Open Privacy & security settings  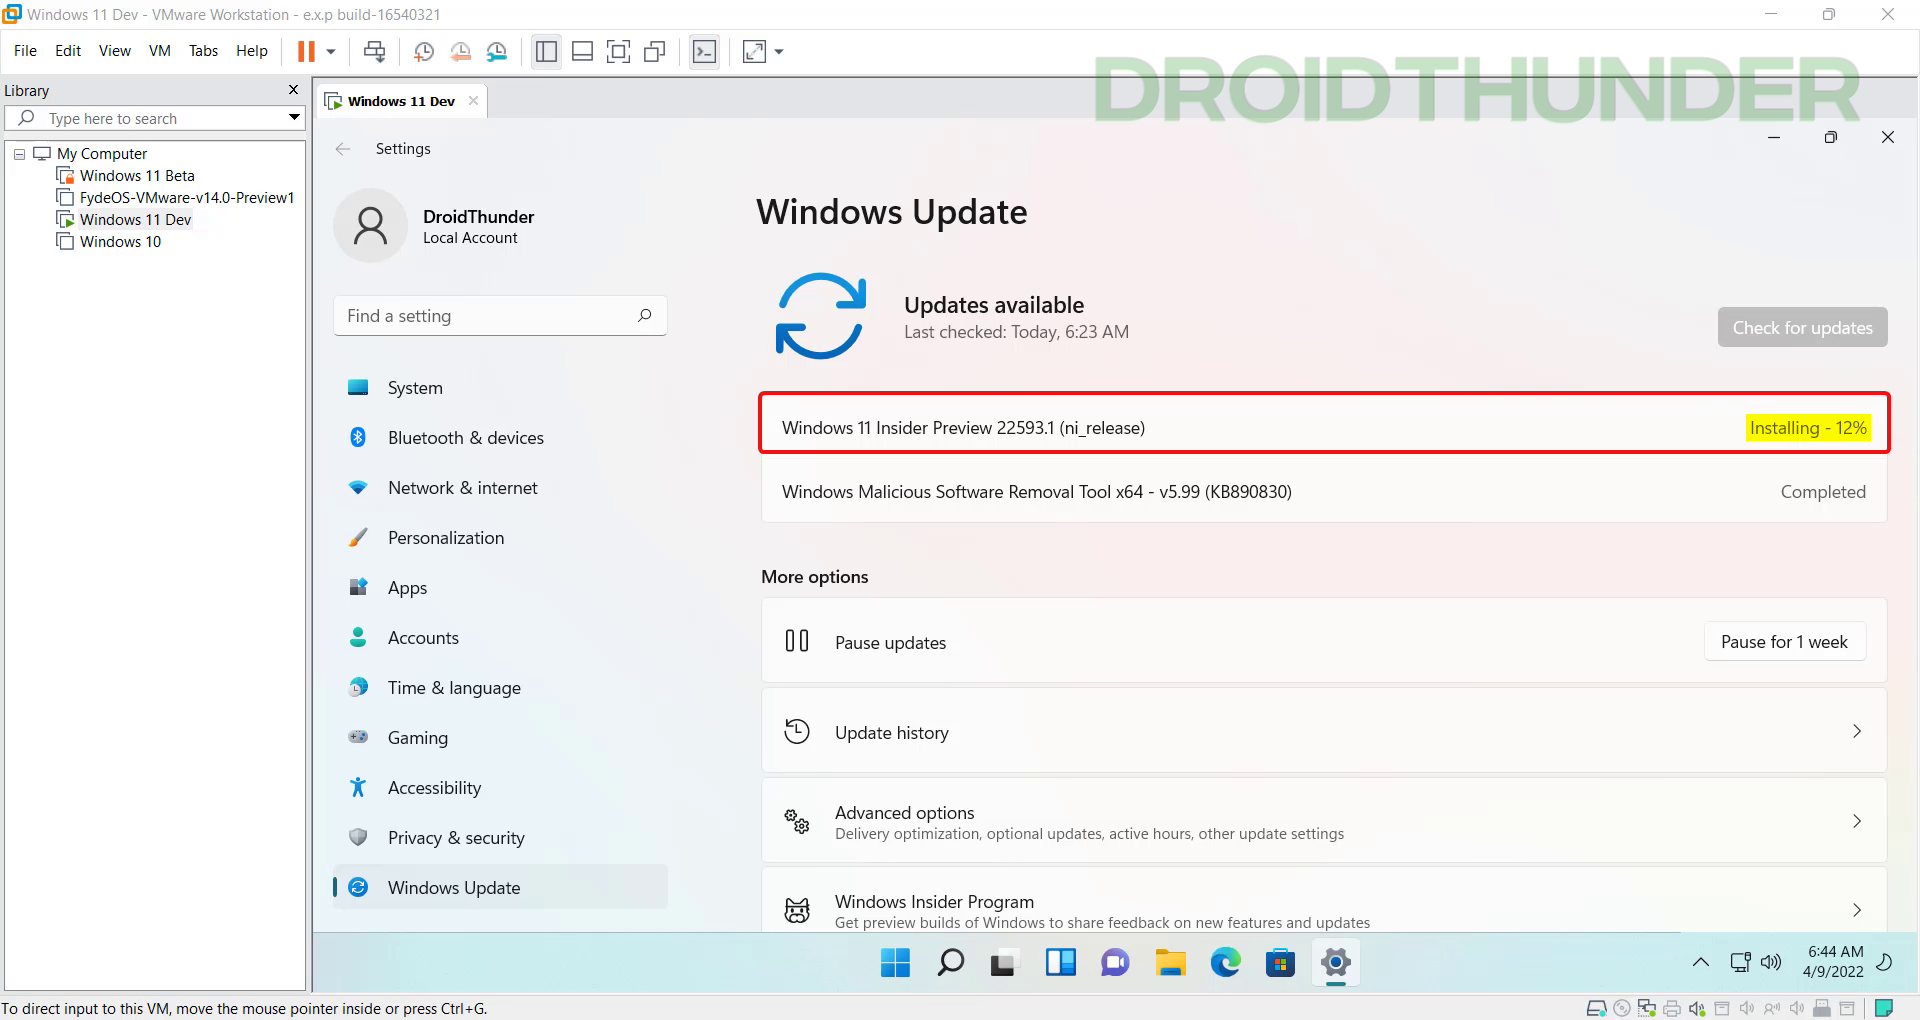point(500,838)
